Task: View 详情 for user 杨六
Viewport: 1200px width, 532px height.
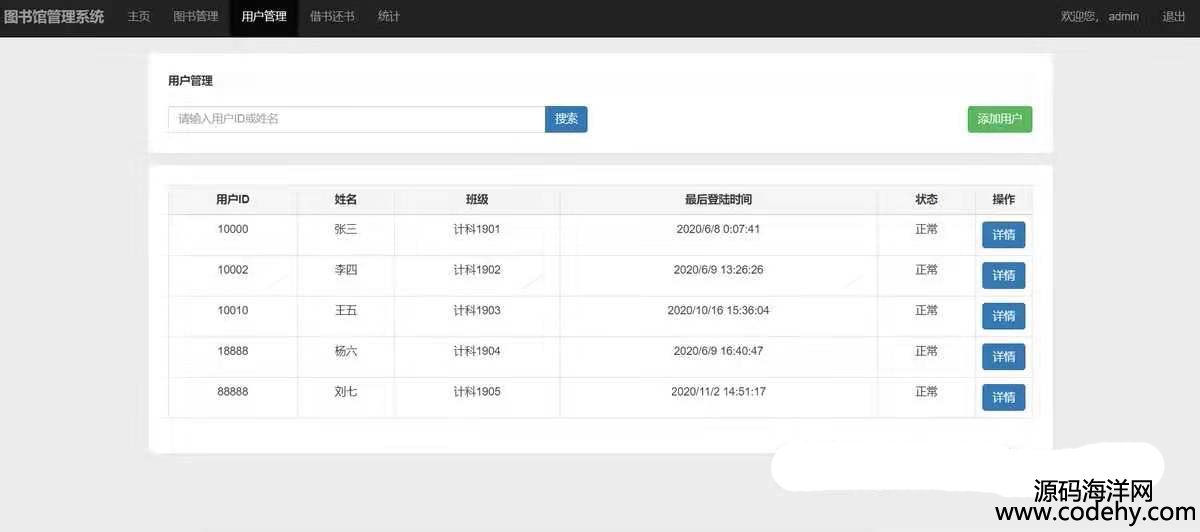Action: [x=1003, y=356]
